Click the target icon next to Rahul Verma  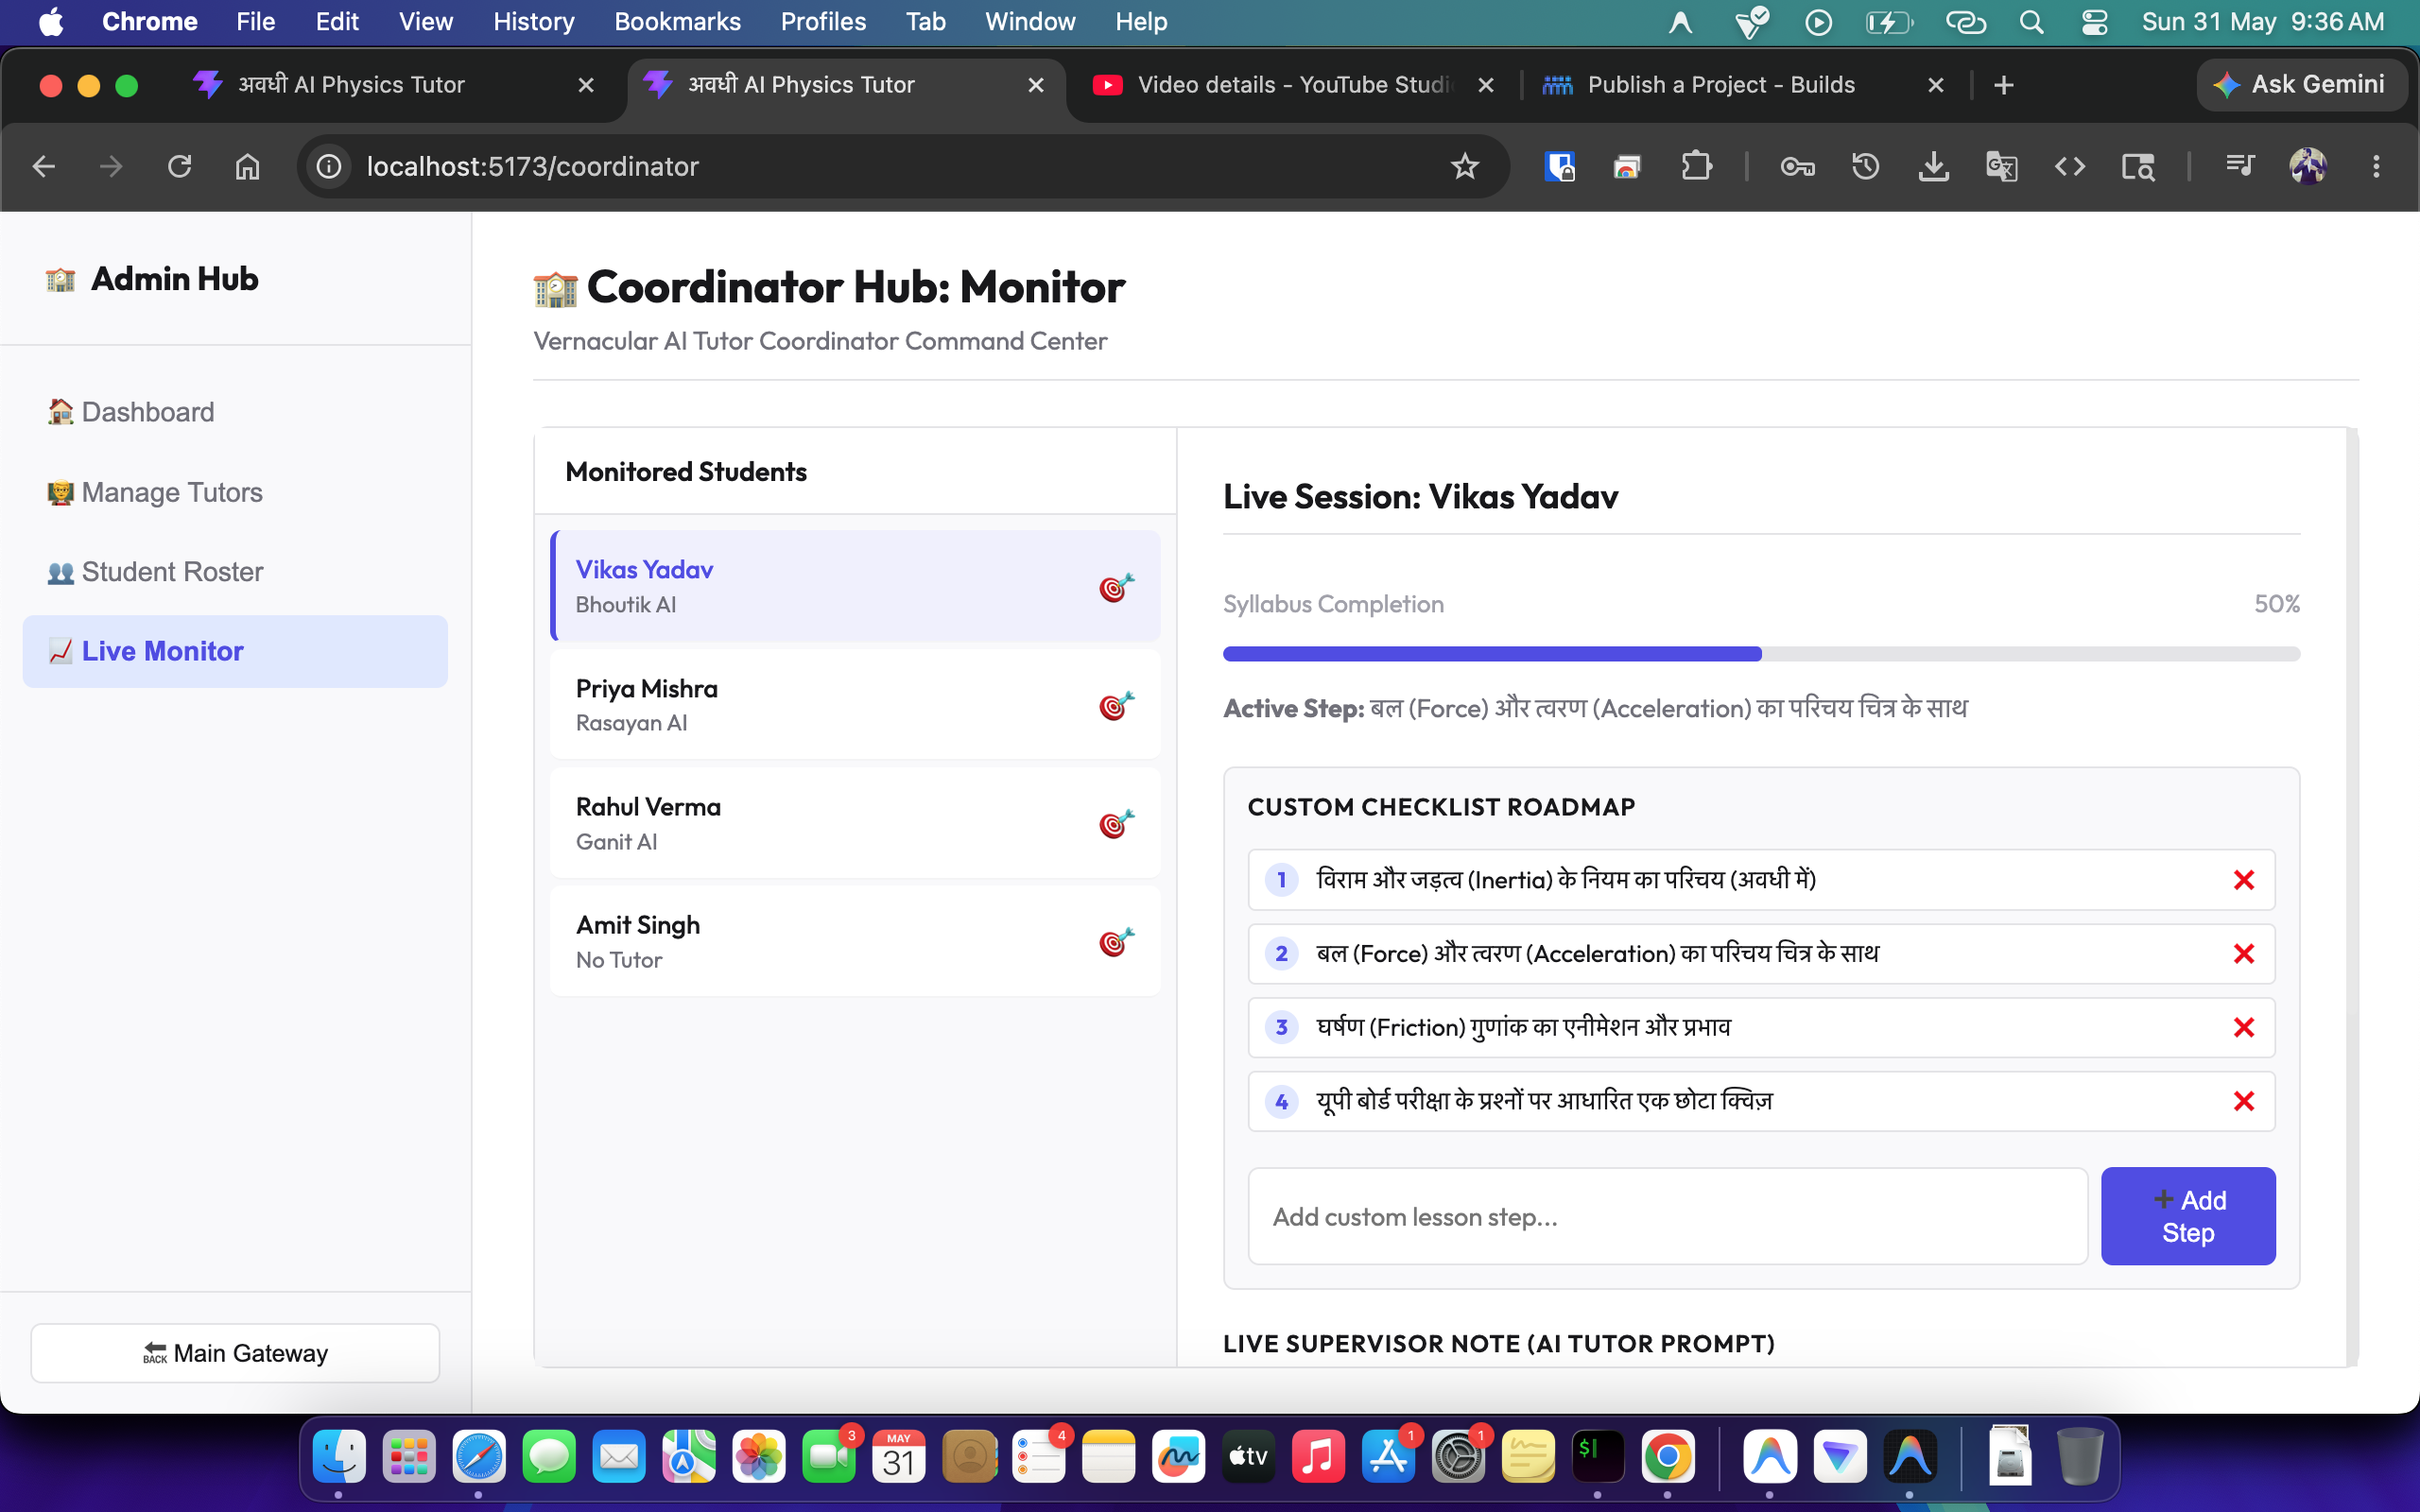[x=1116, y=824]
